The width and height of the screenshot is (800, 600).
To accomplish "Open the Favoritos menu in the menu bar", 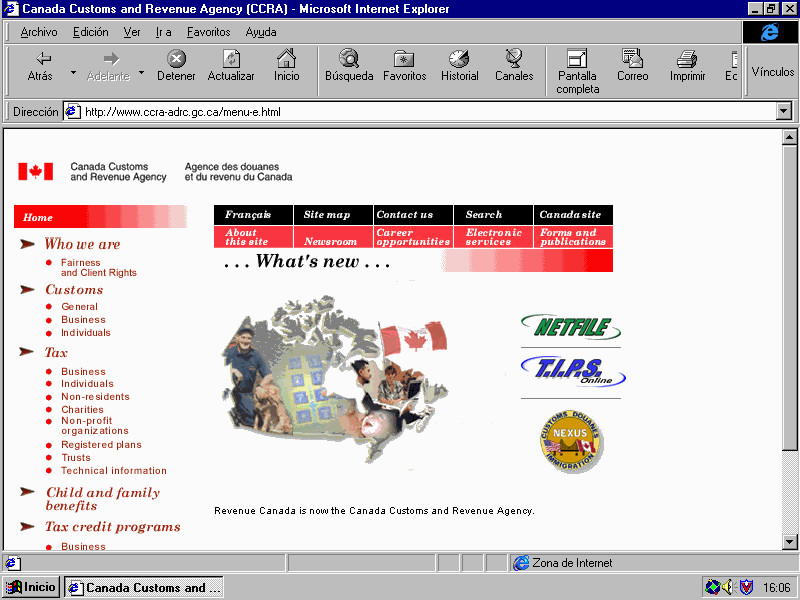I will click(x=208, y=32).
